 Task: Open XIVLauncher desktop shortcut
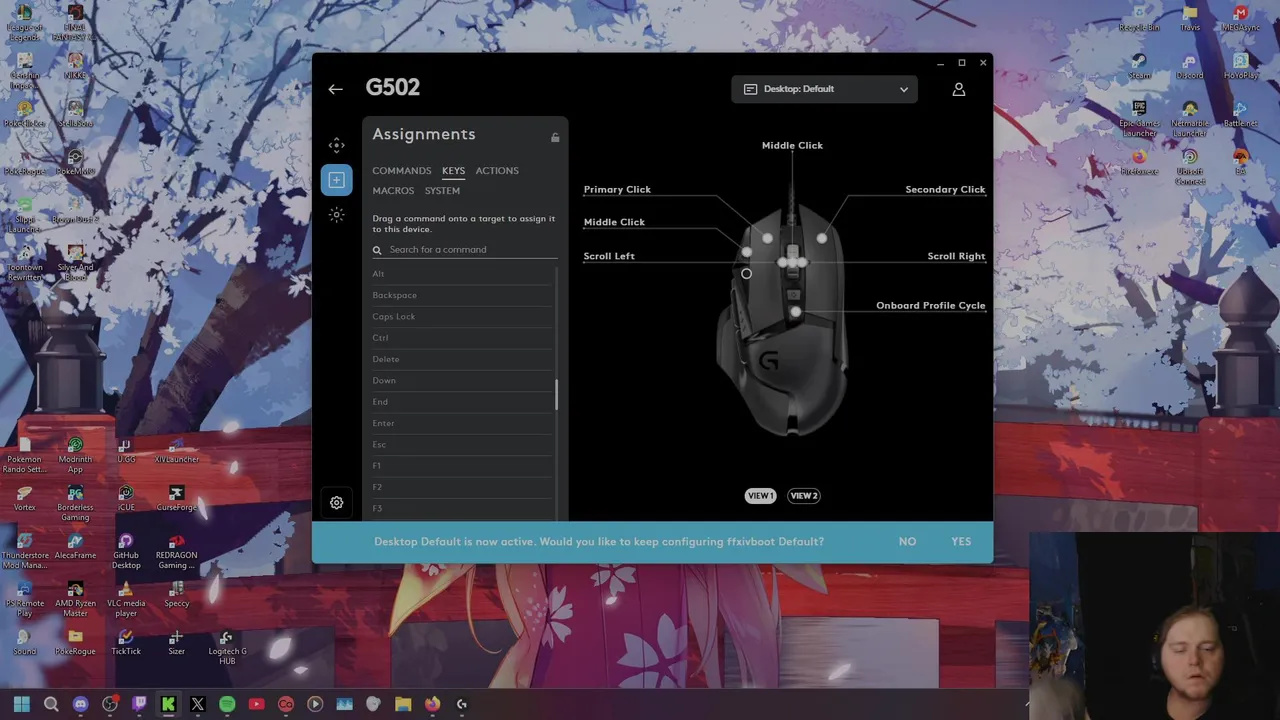(176, 450)
